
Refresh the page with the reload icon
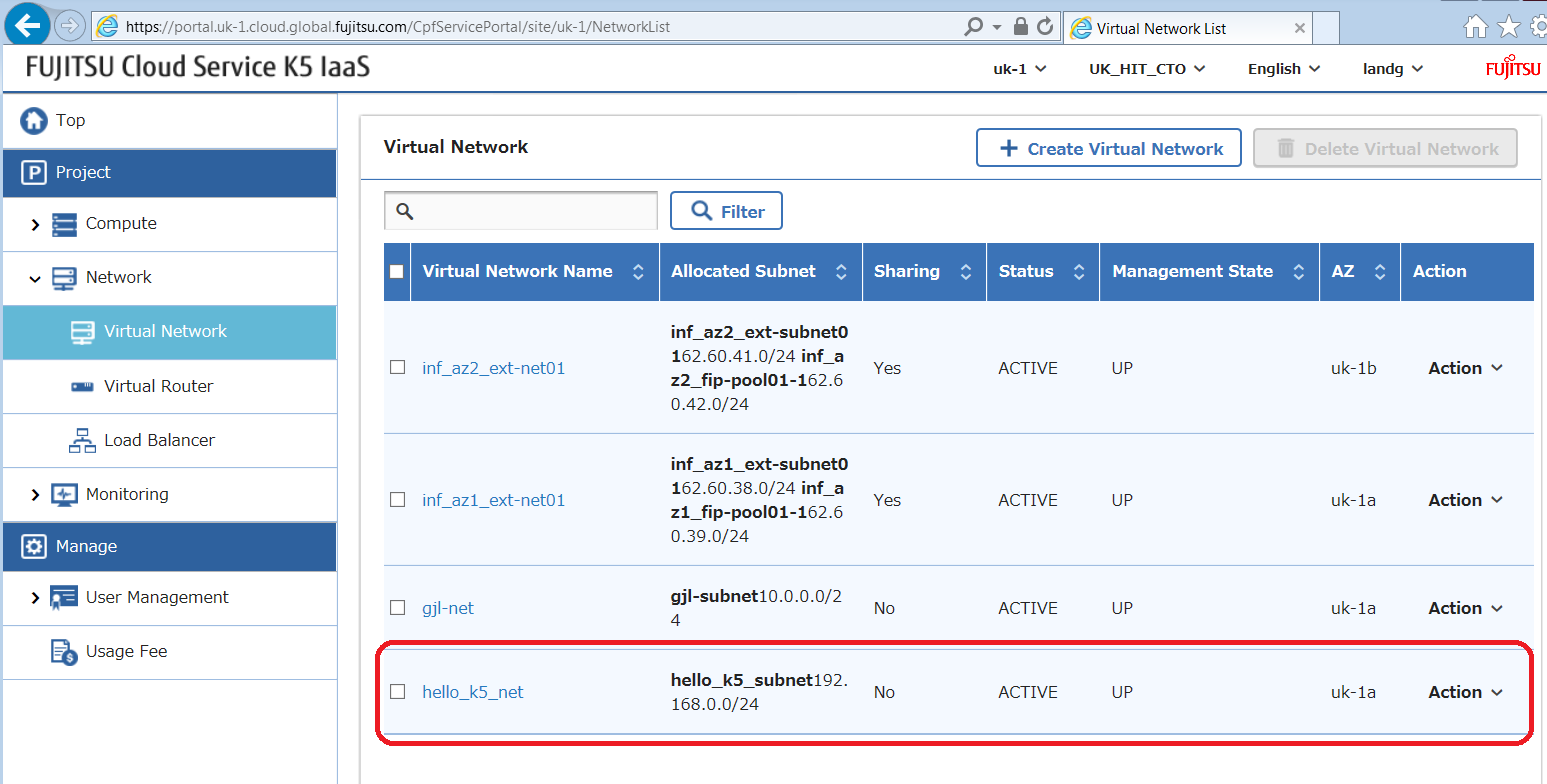tap(1045, 27)
